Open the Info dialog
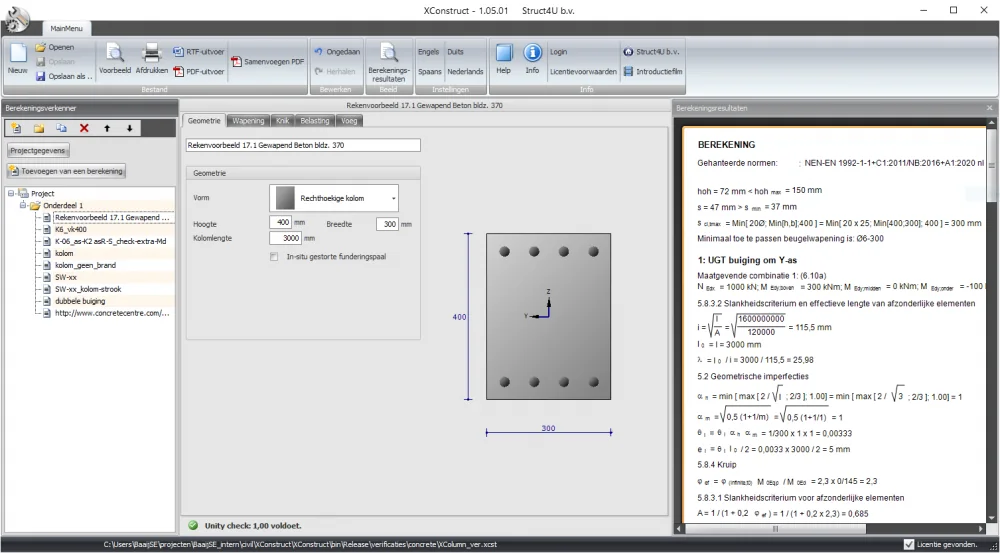 click(x=533, y=59)
